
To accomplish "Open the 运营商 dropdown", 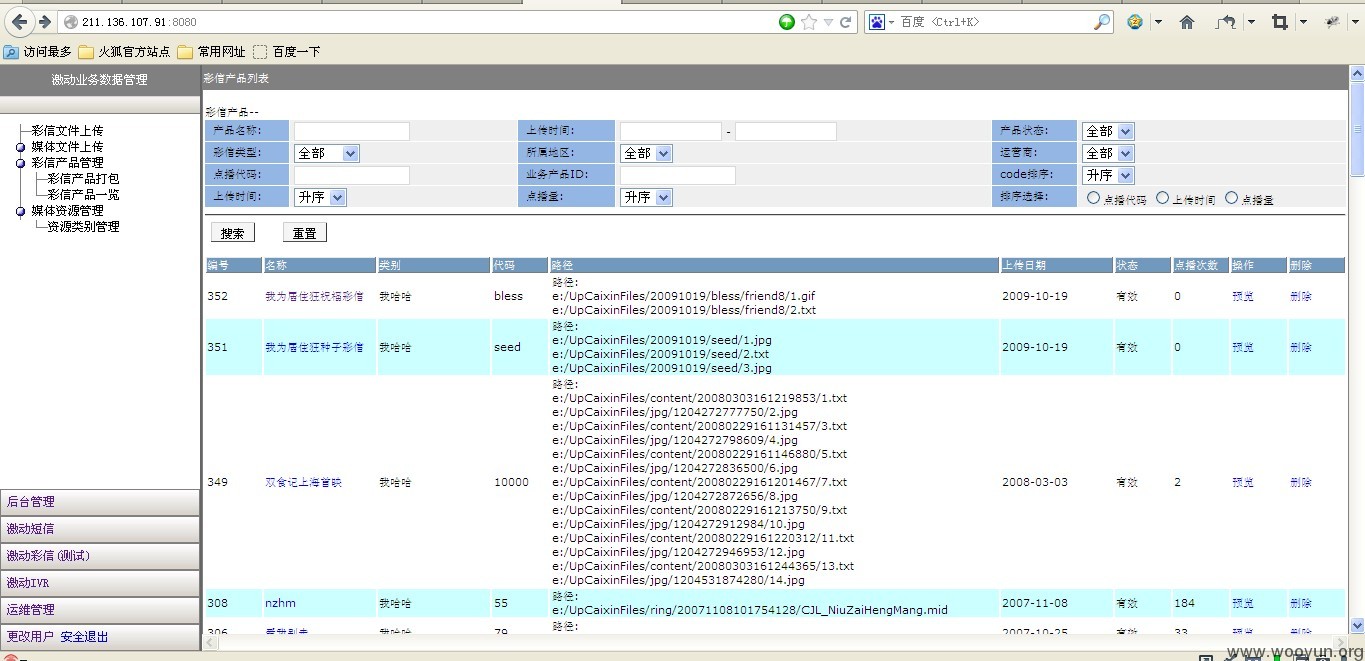I will point(1108,153).
